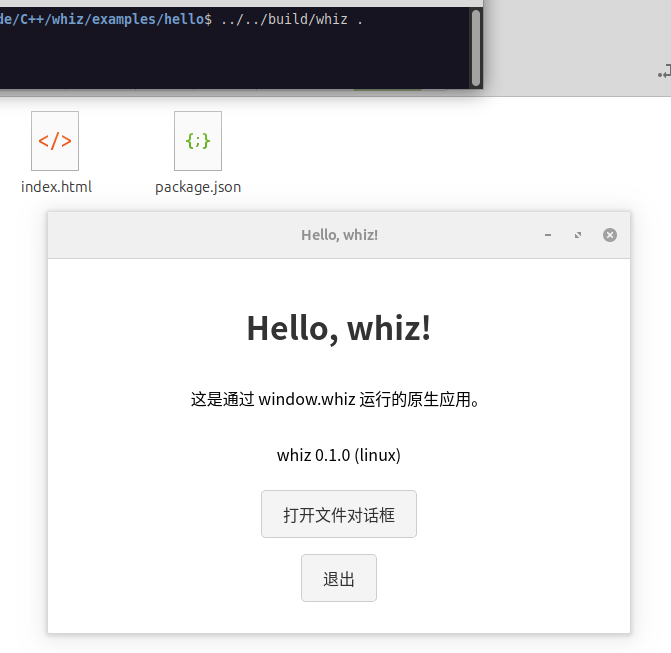Minimize the Hello, whiz! window
The width and height of the screenshot is (671, 653).
pyautogui.click(x=548, y=235)
